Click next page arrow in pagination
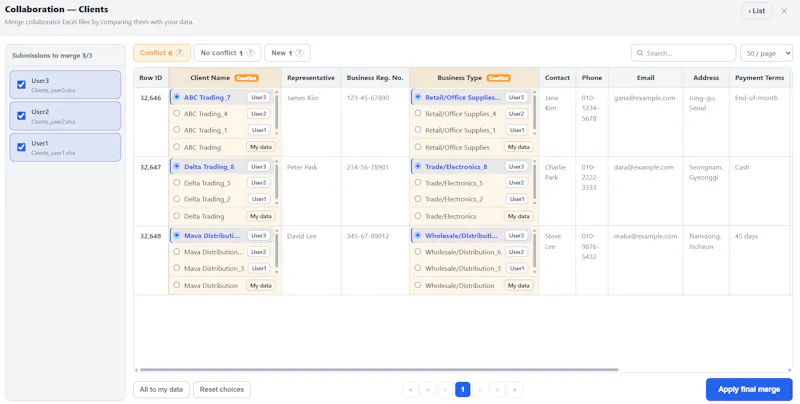The image size is (800, 404). click(480, 390)
